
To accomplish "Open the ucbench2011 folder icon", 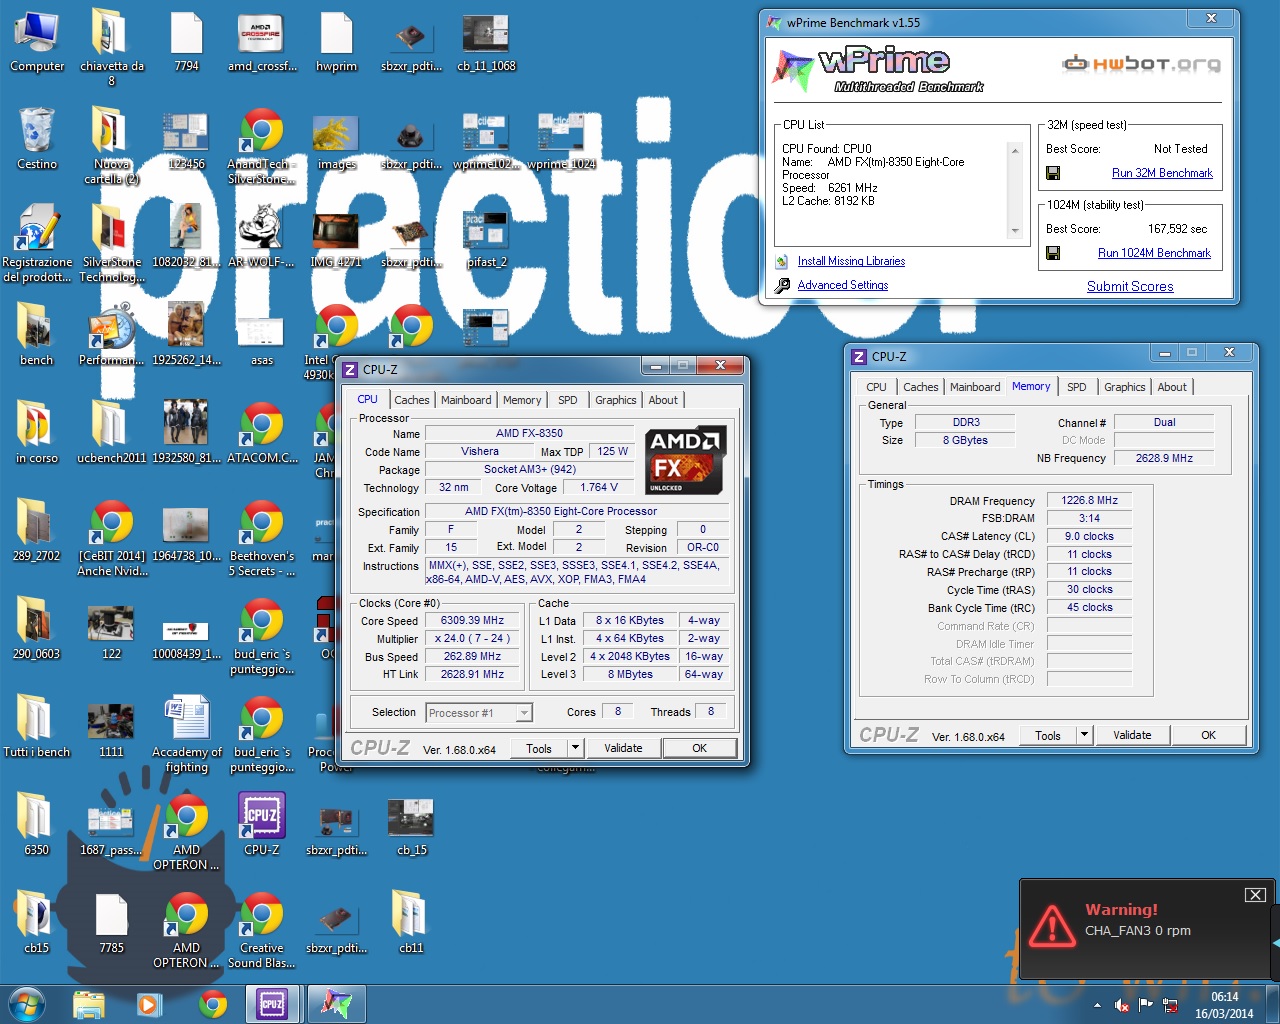I will (x=111, y=433).
